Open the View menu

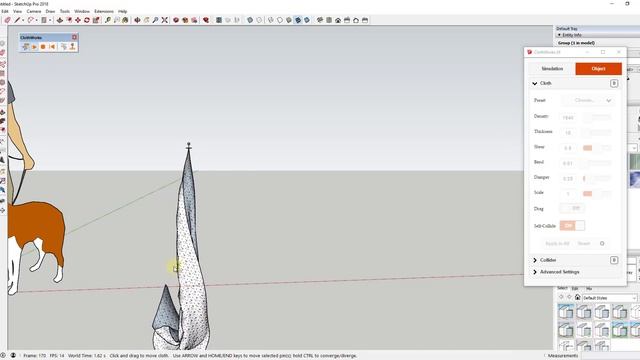(18, 11)
